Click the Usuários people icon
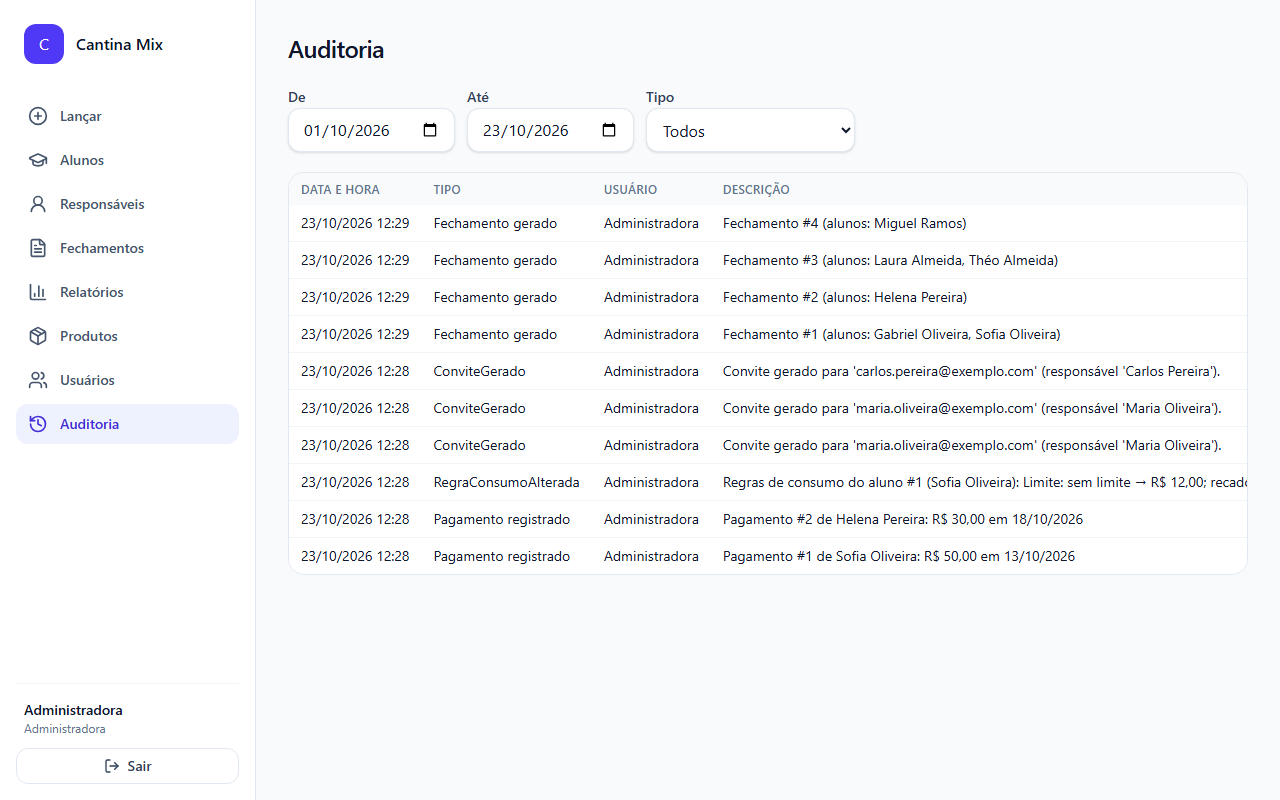The width and height of the screenshot is (1280, 800). [38, 380]
